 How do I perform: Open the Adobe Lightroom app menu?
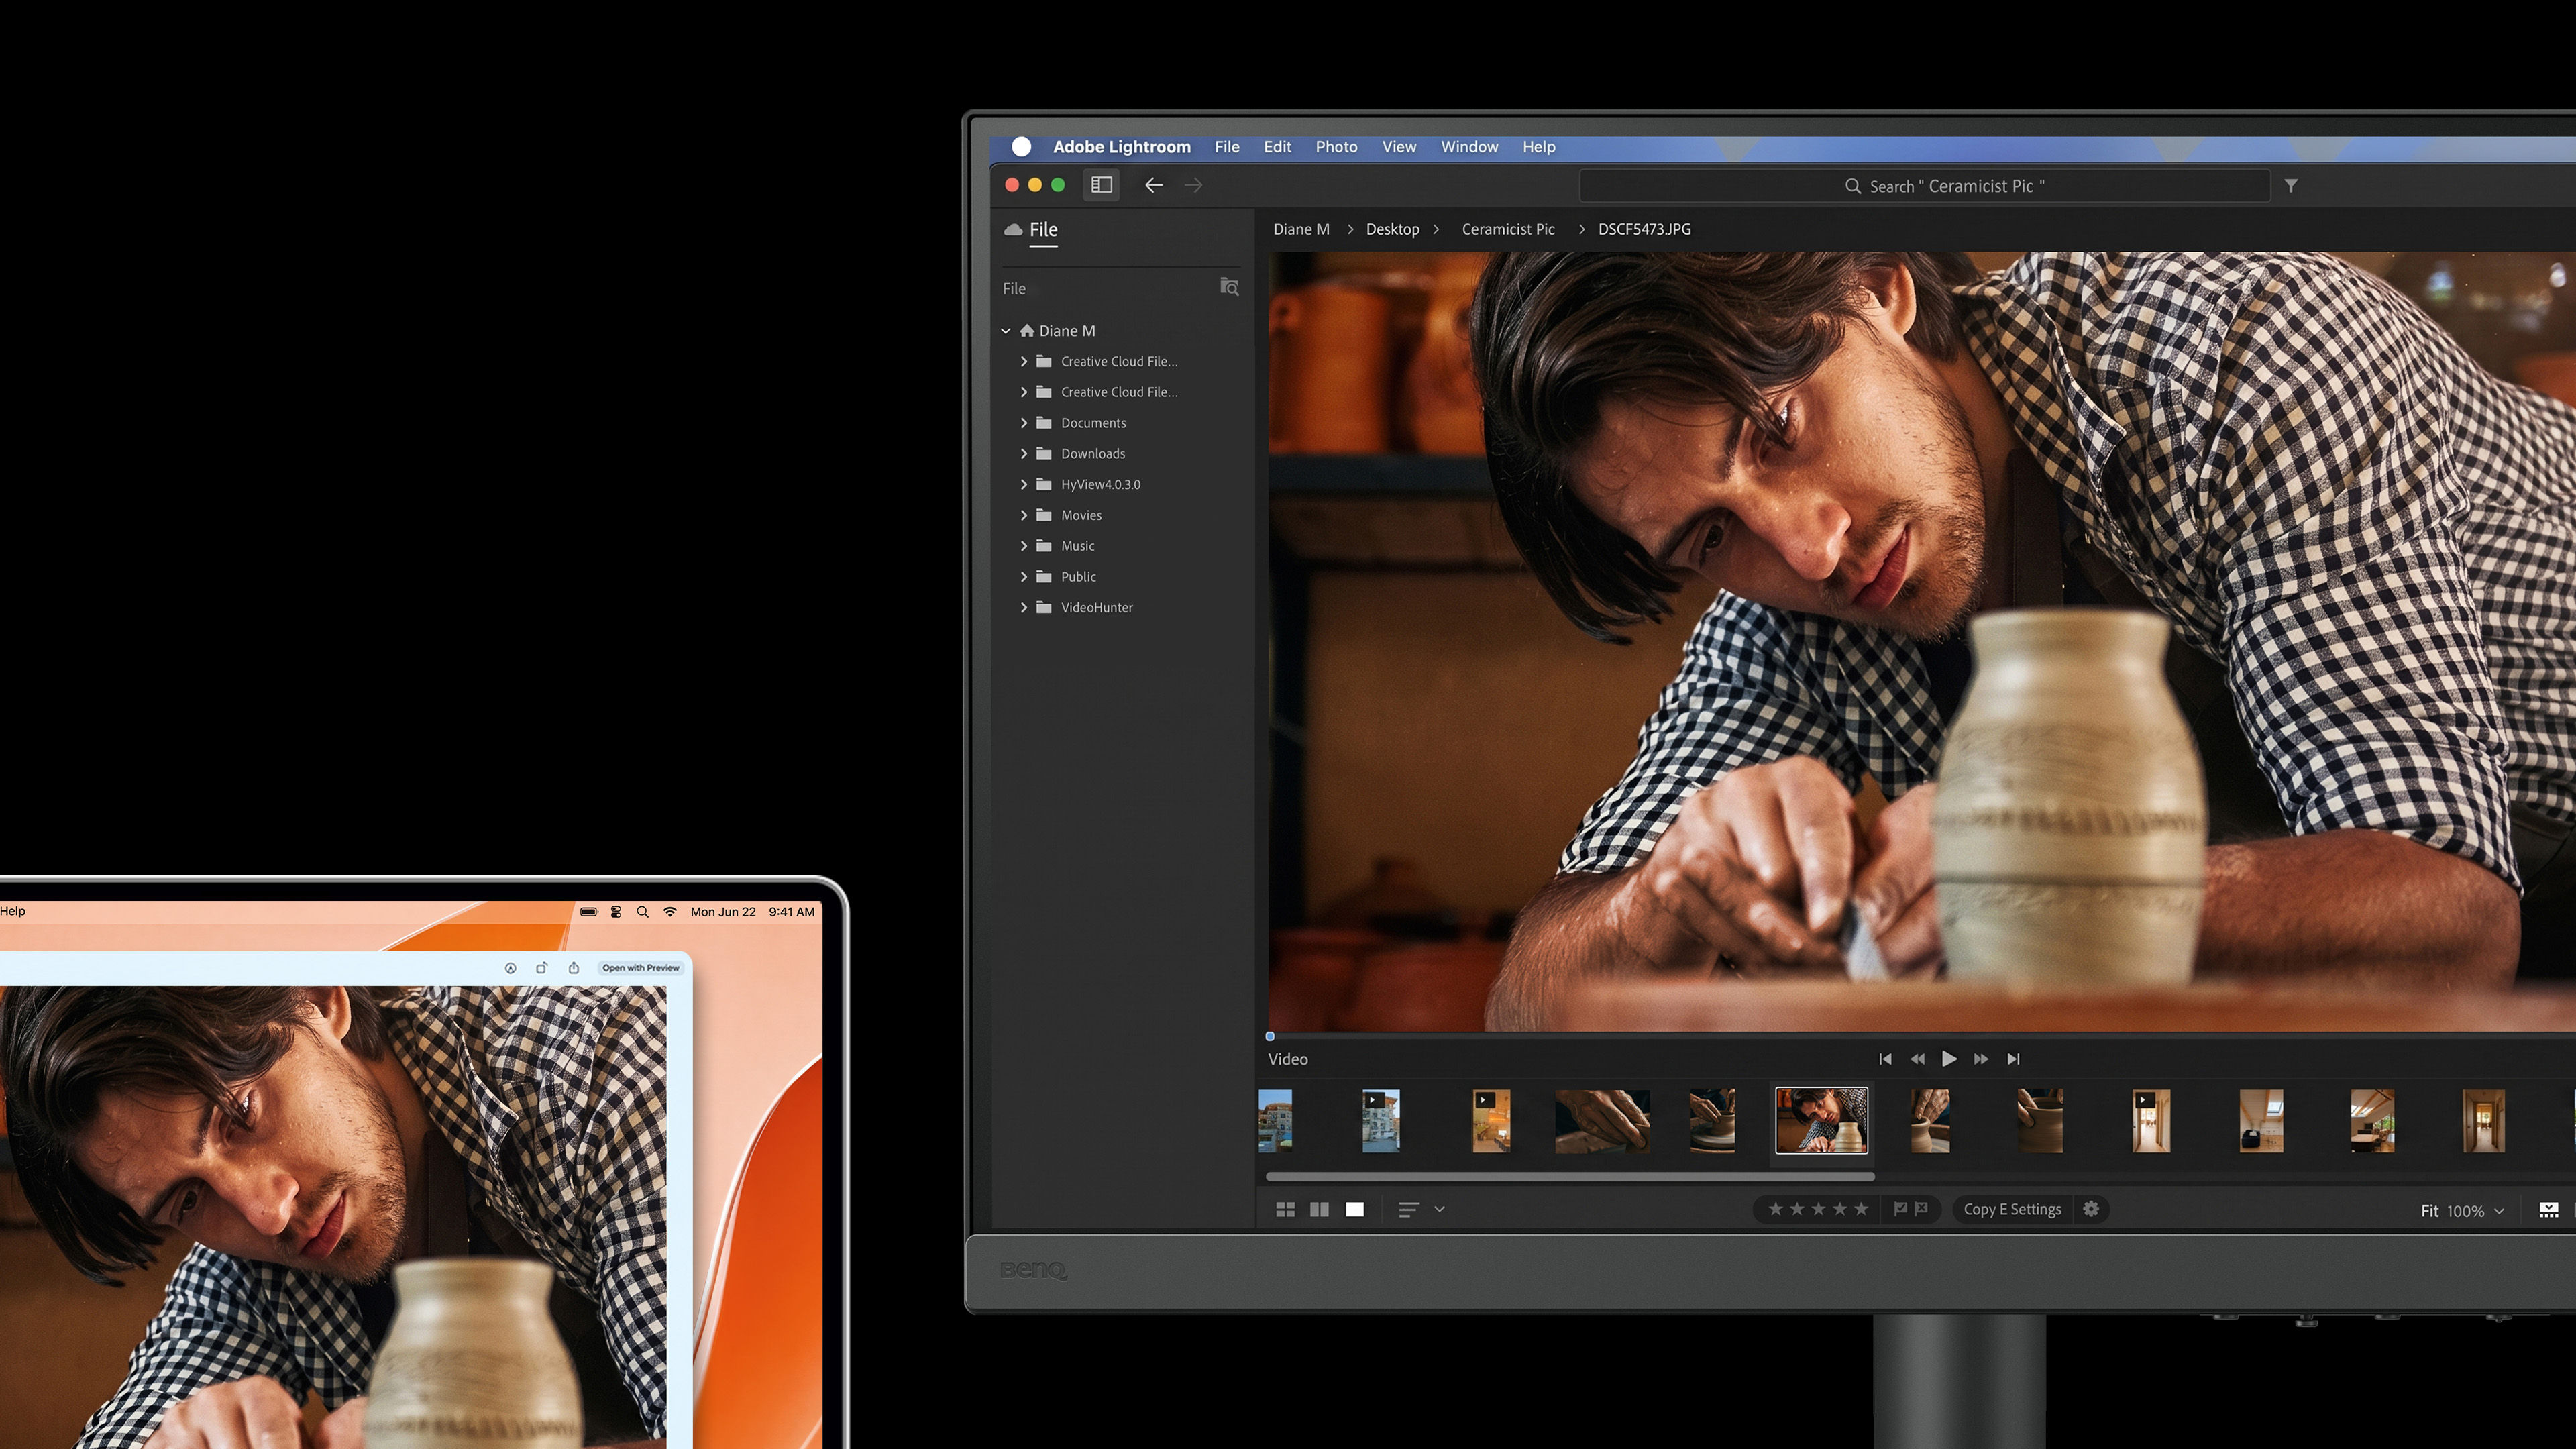[x=1122, y=147]
